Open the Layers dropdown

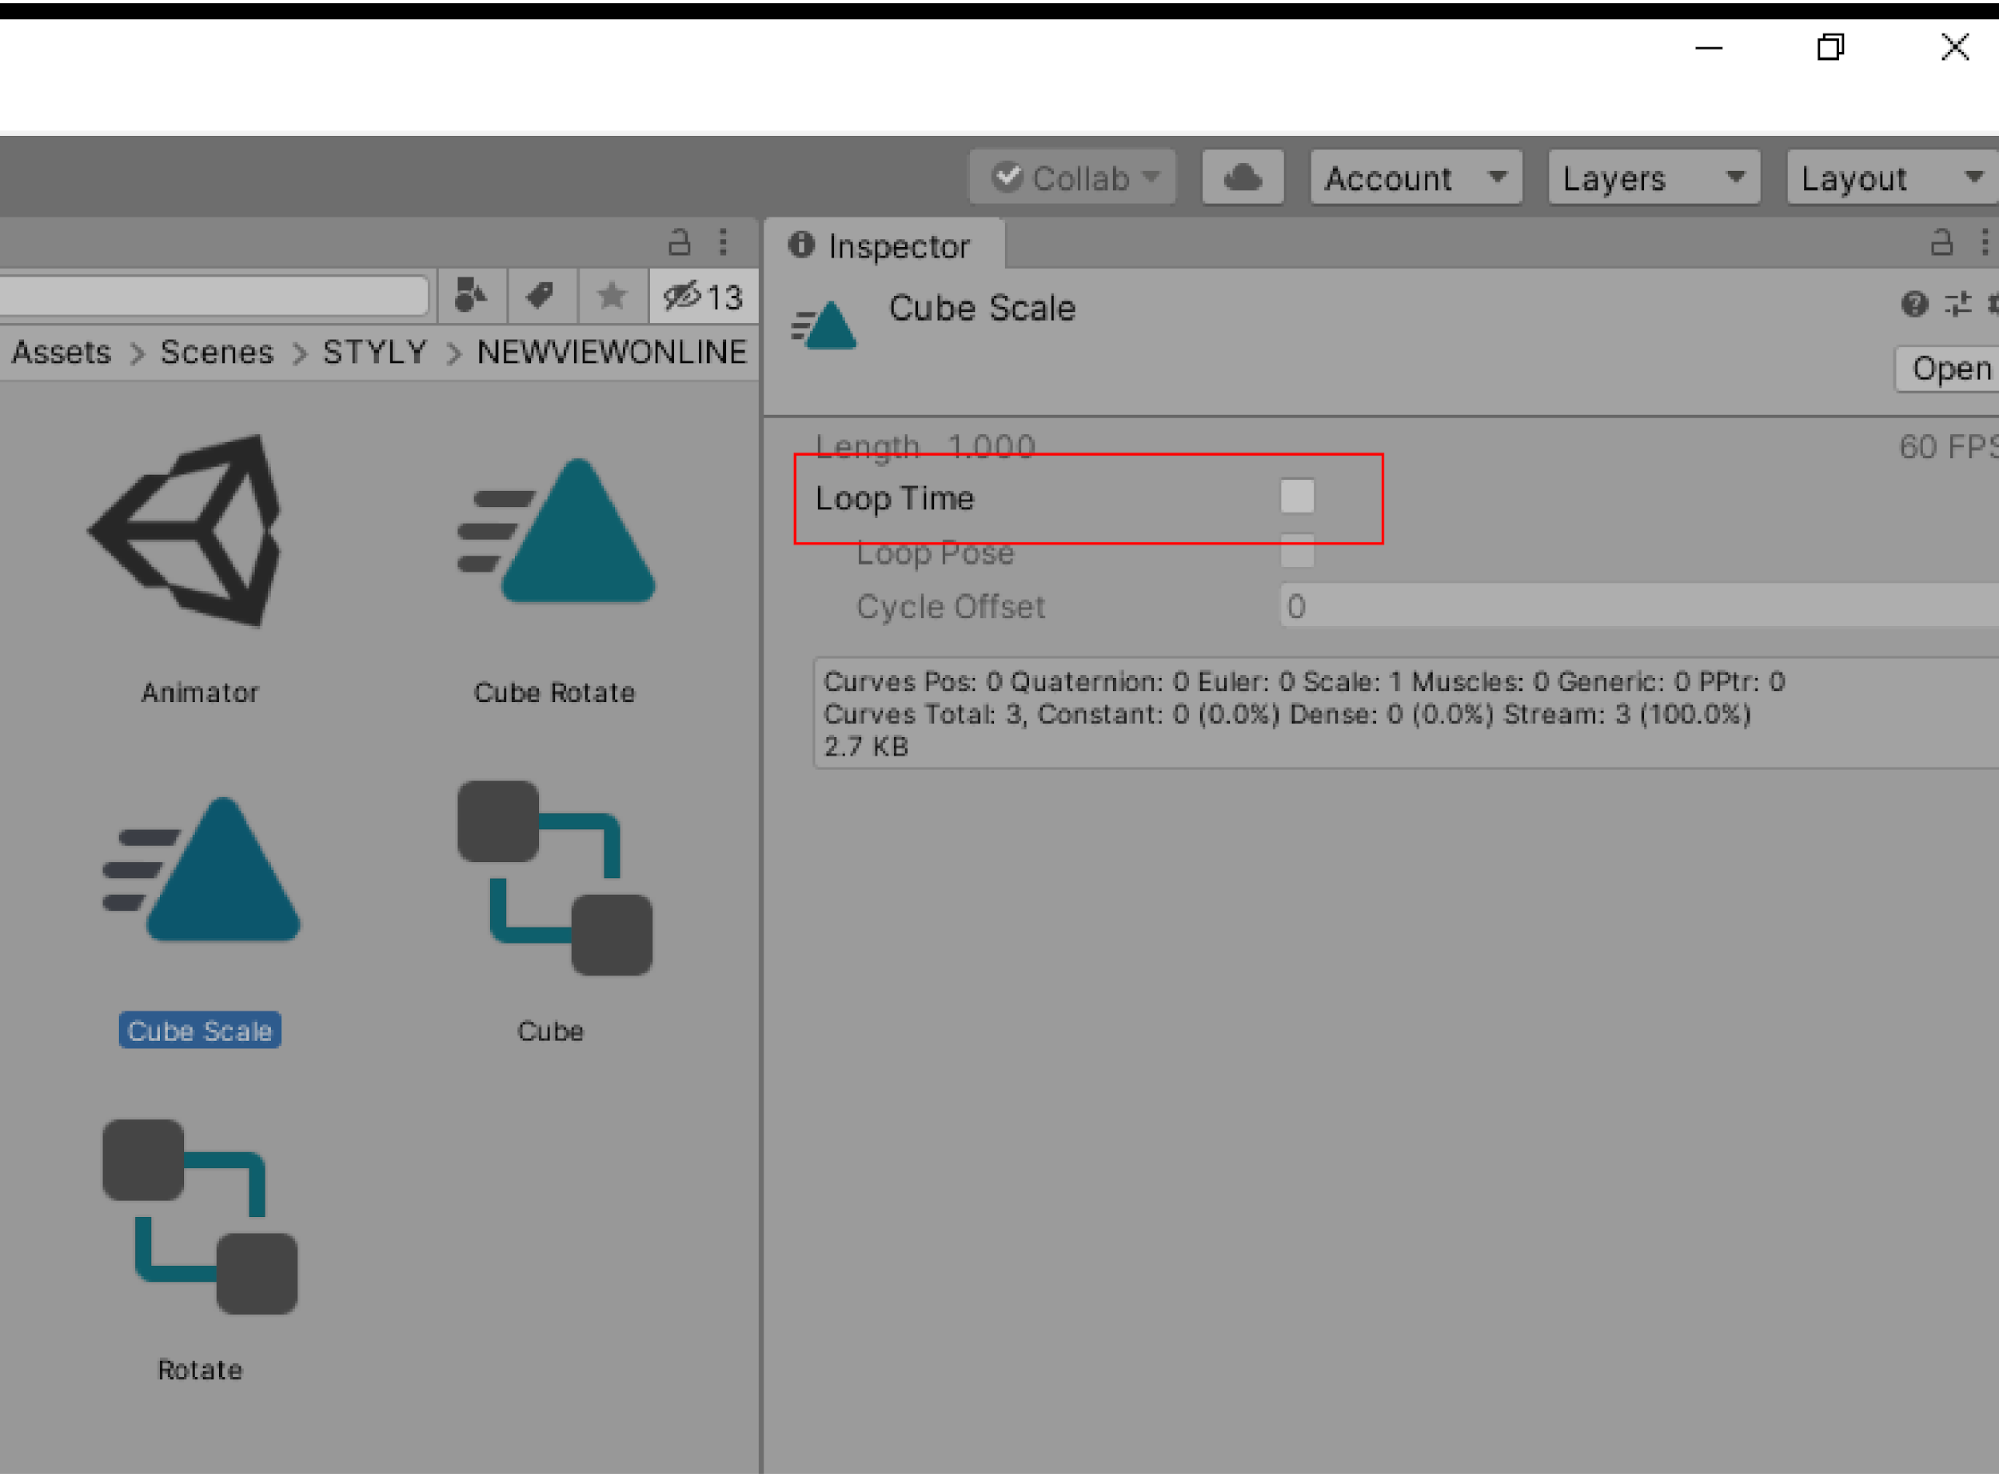click(1653, 178)
